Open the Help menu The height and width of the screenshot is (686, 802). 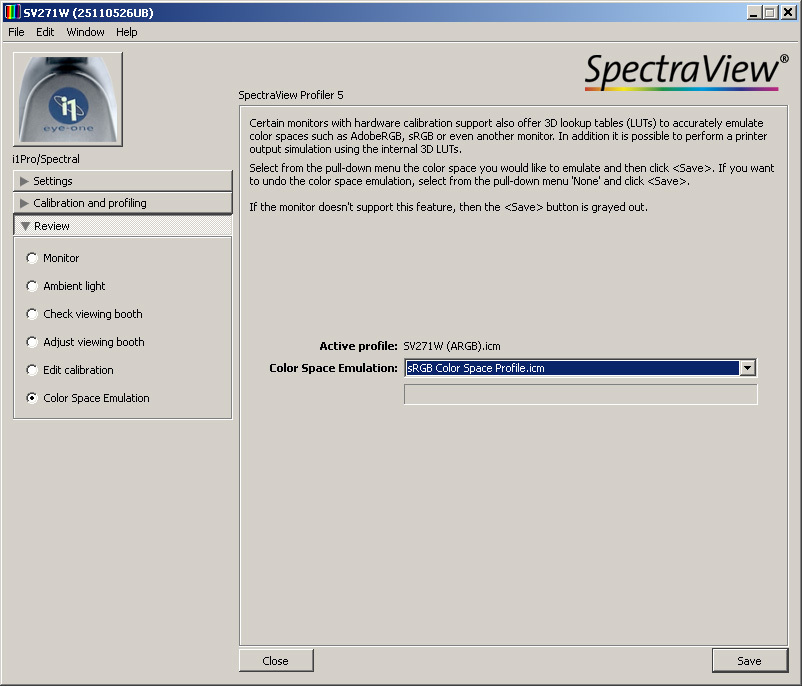(x=126, y=32)
